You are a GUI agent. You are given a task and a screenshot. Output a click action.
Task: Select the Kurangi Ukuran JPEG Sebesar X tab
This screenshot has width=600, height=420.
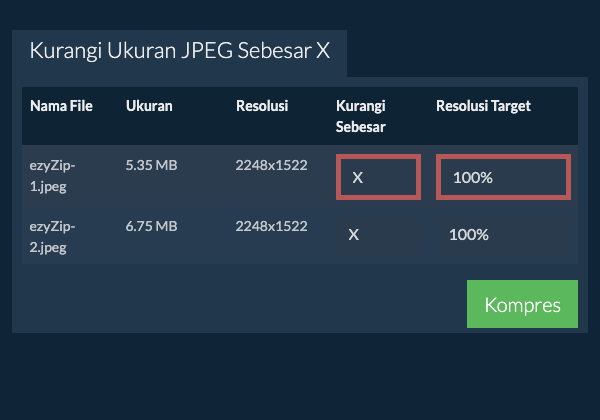(x=179, y=52)
